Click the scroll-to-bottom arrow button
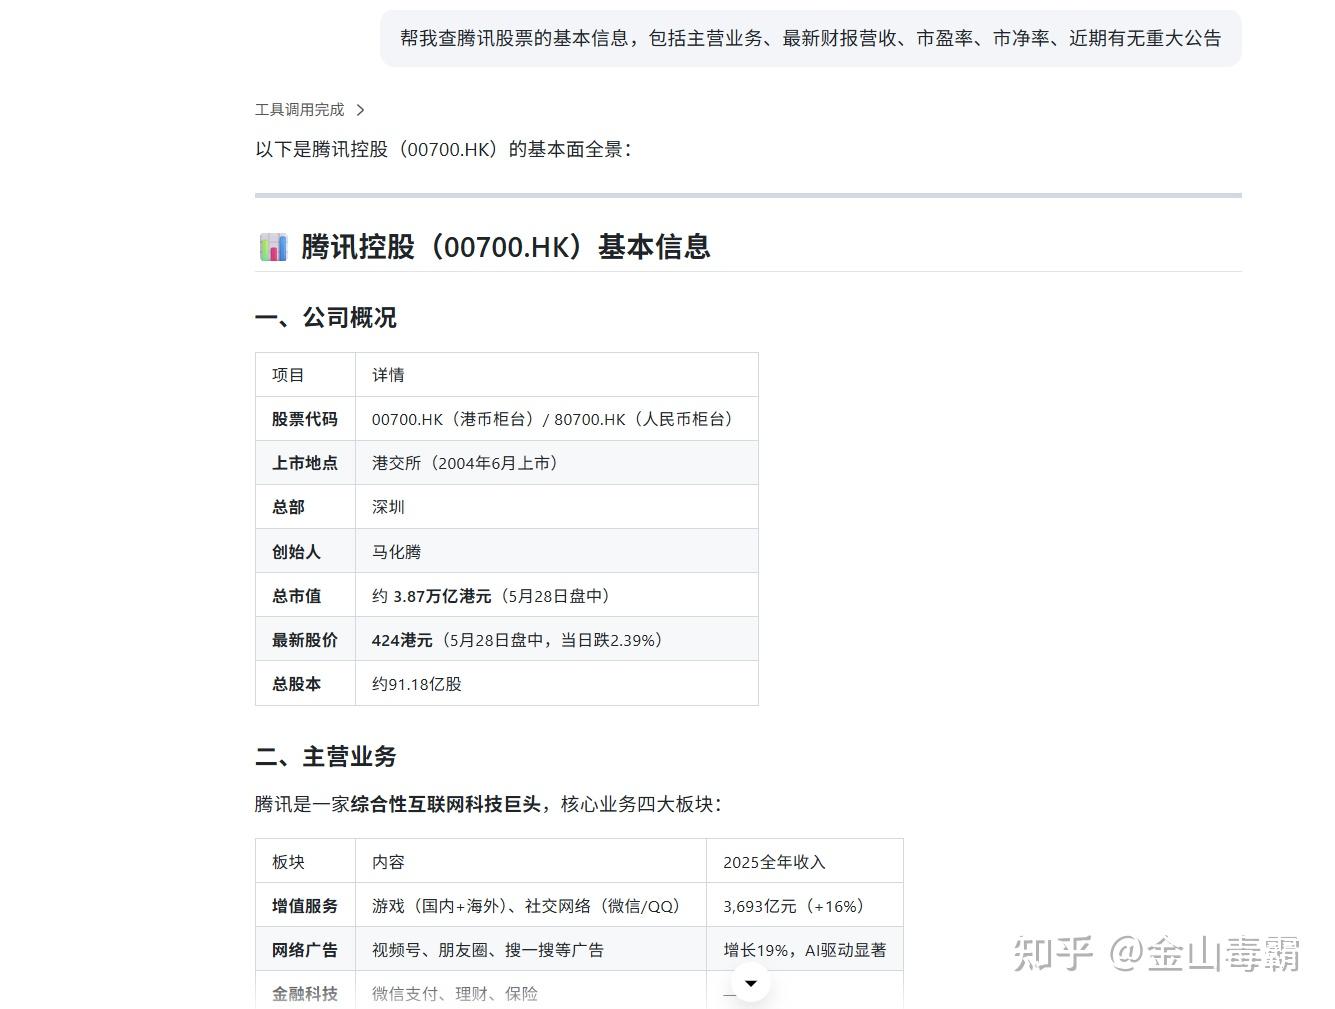The image size is (1335, 1009). tap(751, 983)
